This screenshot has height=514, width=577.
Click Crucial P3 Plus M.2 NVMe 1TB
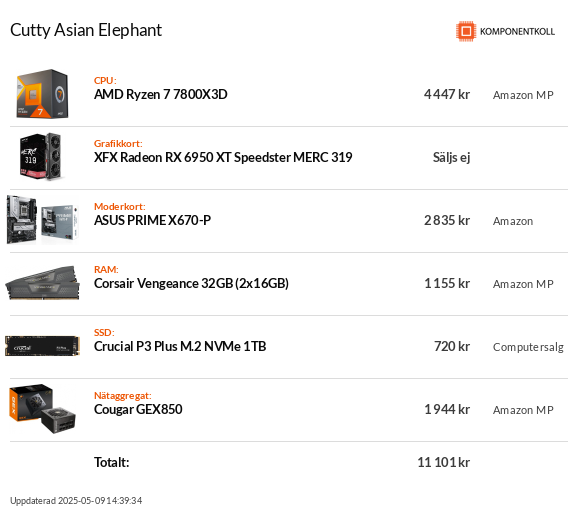point(180,346)
